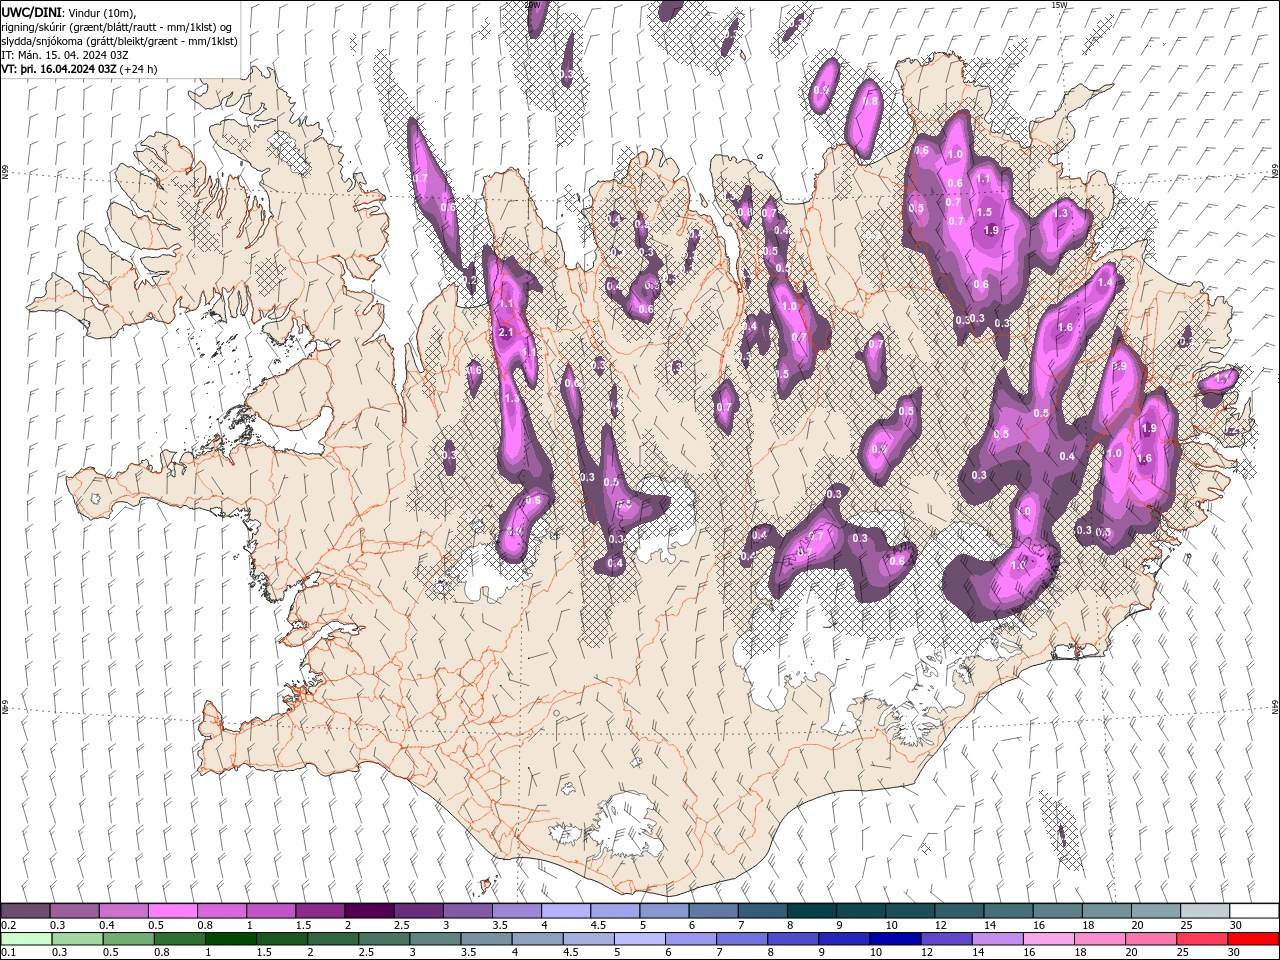This screenshot has height=960, width=1280.
Task: Click the 'UWC/DINI' title text
Action: coord(33,12)
